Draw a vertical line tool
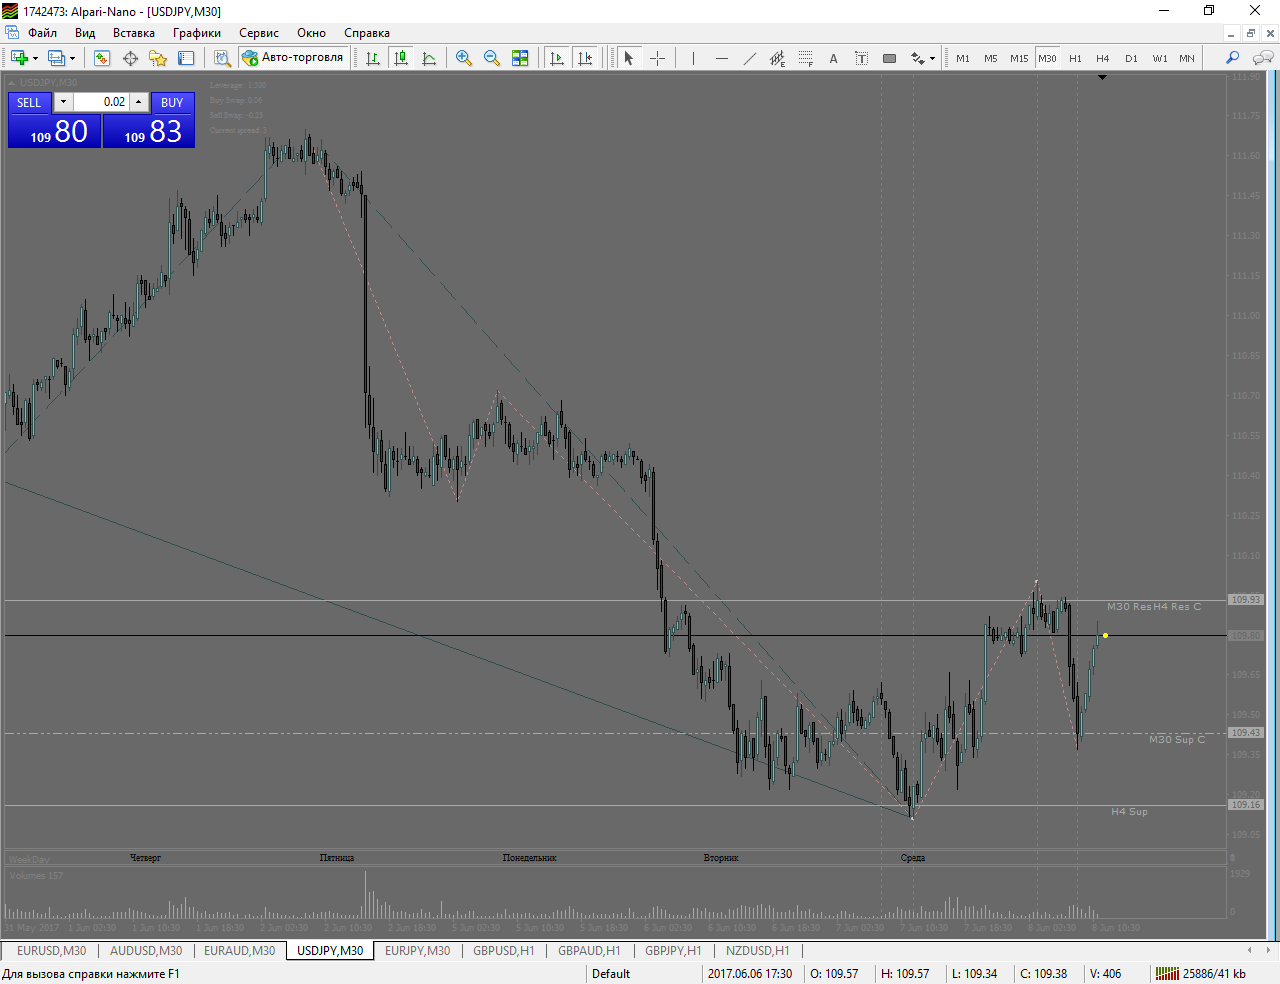Viewport: 1280px width, 984px height. point(693,58)
